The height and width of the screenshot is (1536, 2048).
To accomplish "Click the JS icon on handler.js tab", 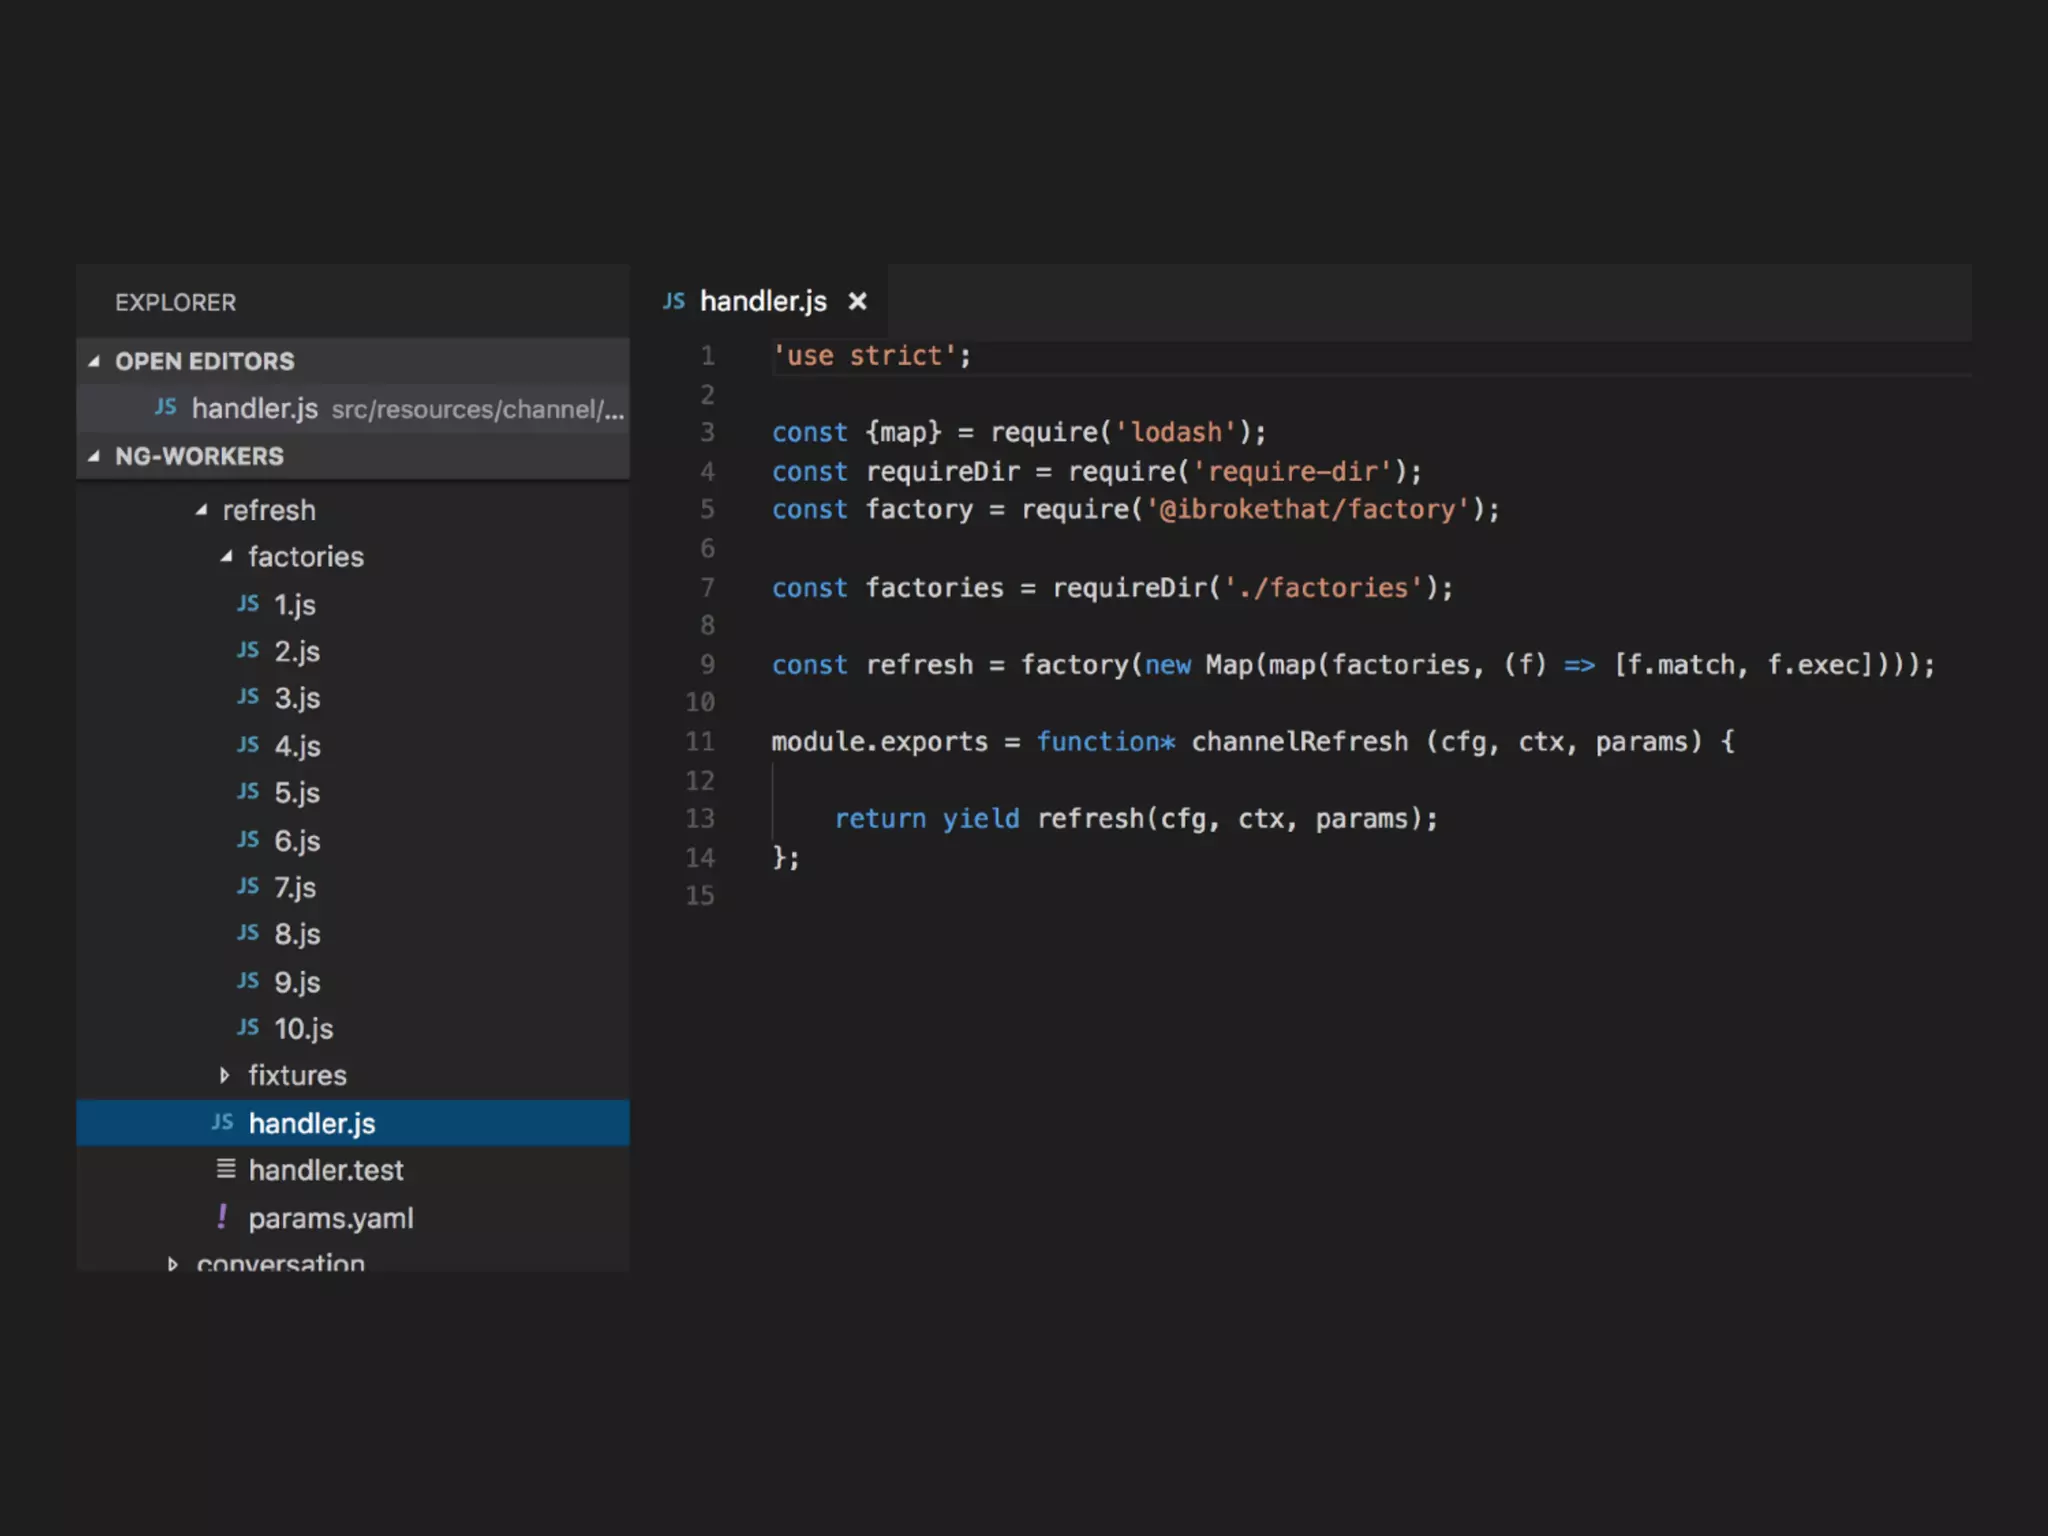I will point(674,301).
